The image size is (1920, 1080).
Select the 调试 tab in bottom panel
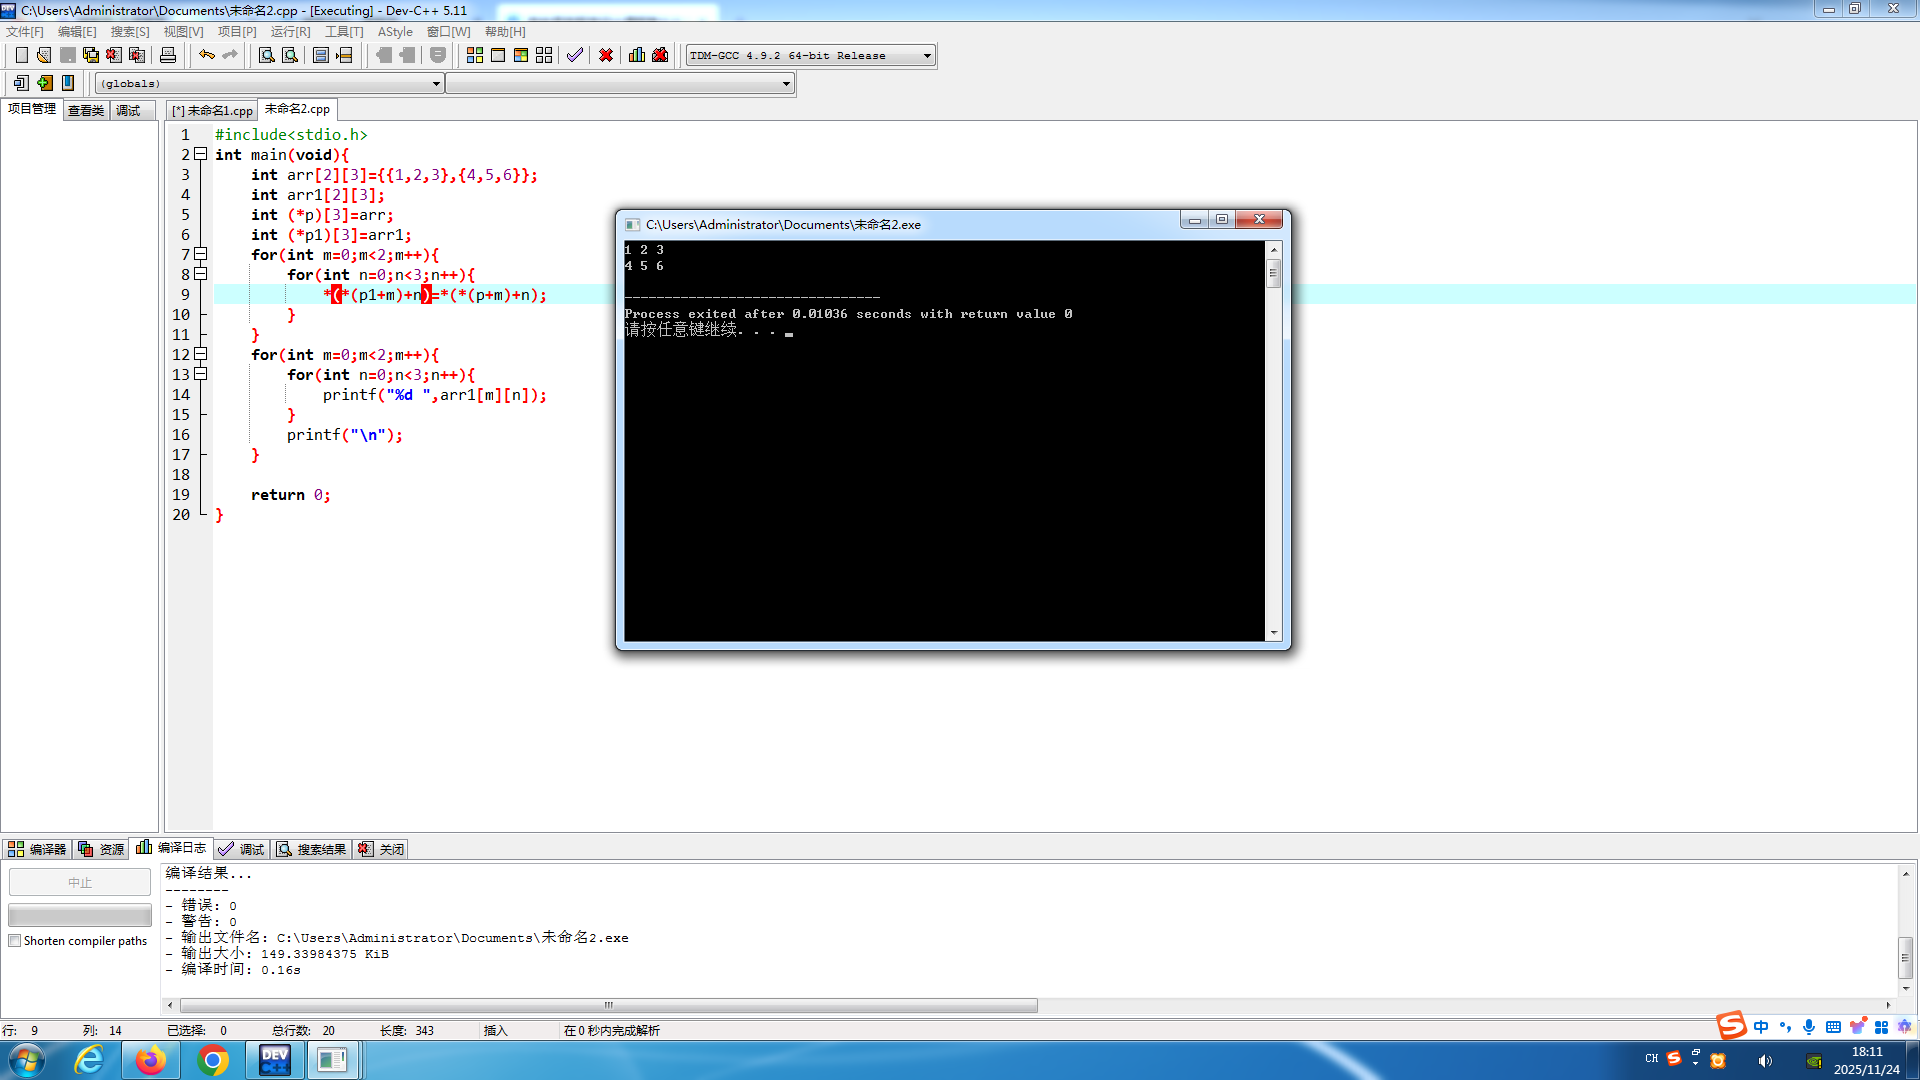coord(241,849)
